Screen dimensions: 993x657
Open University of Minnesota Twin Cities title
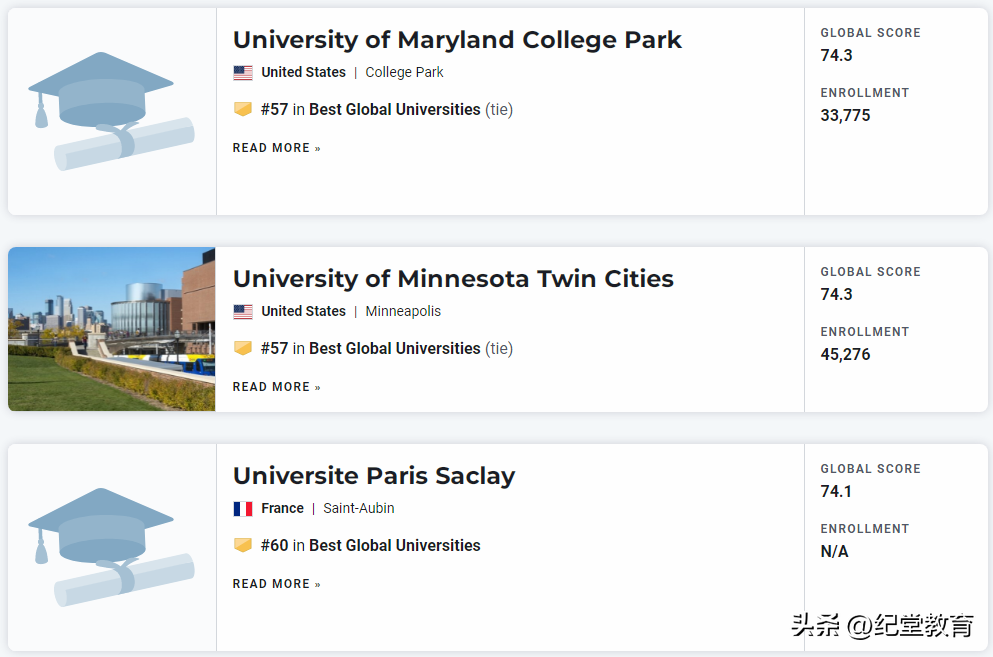tap(453, 279)
